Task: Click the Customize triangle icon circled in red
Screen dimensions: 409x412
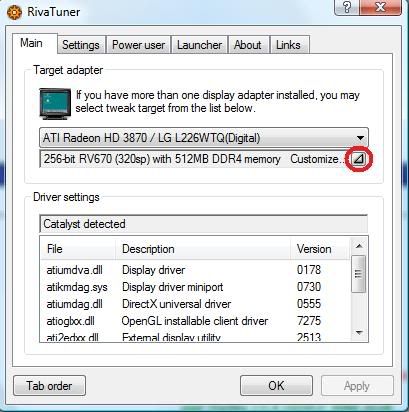Action: tap(358, 160)
